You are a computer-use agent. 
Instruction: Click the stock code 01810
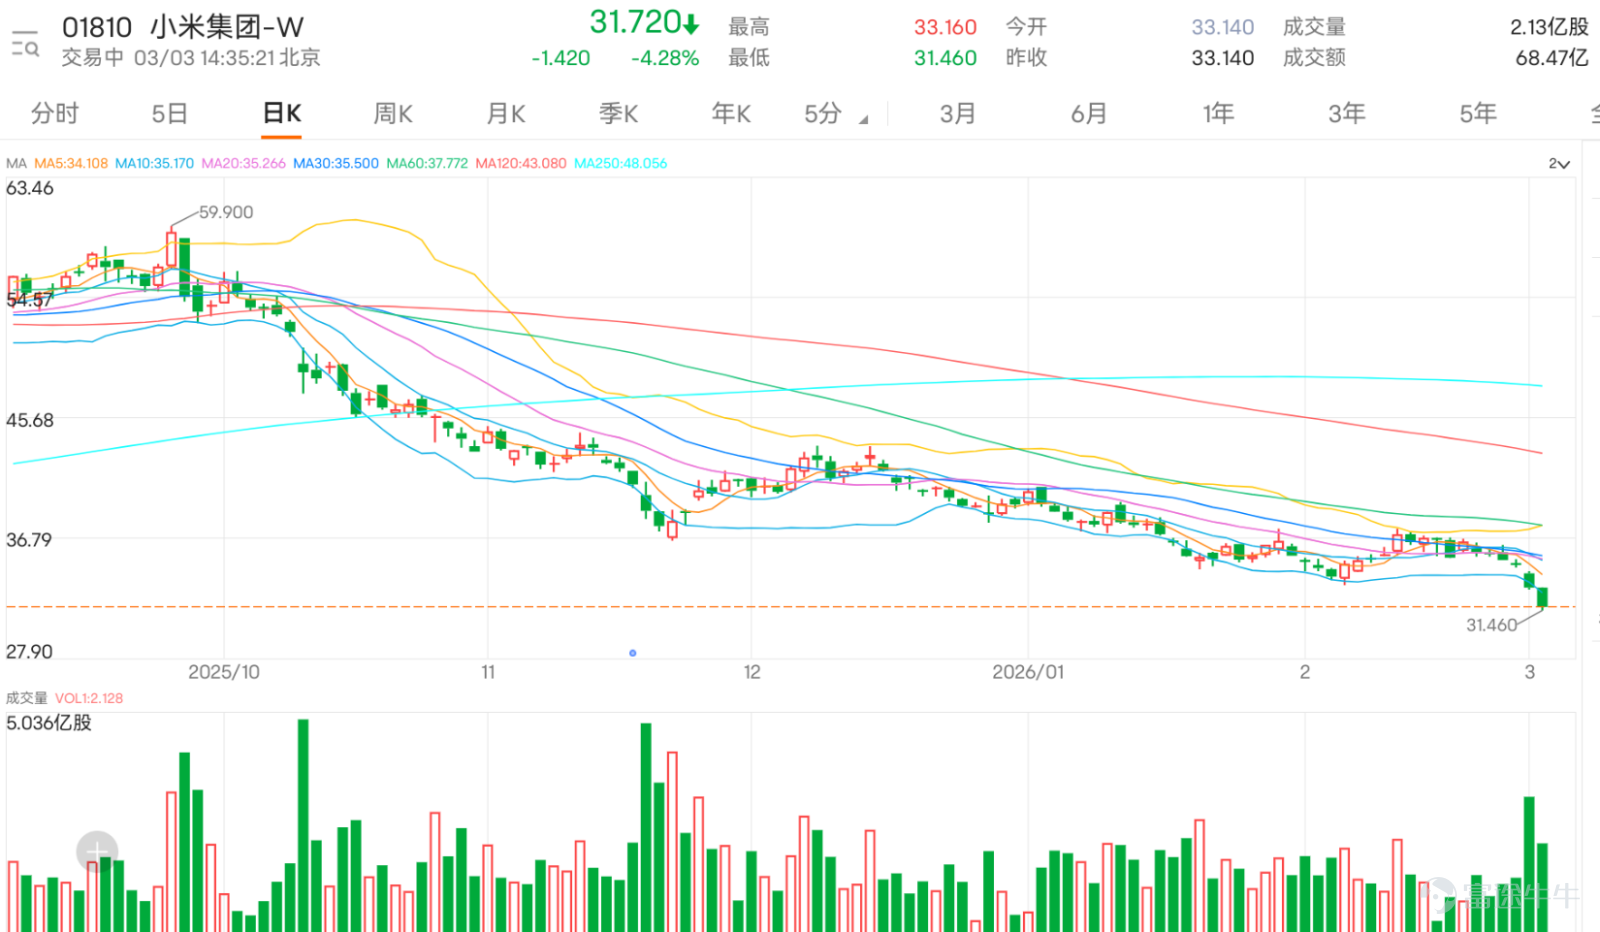(97, 27)
